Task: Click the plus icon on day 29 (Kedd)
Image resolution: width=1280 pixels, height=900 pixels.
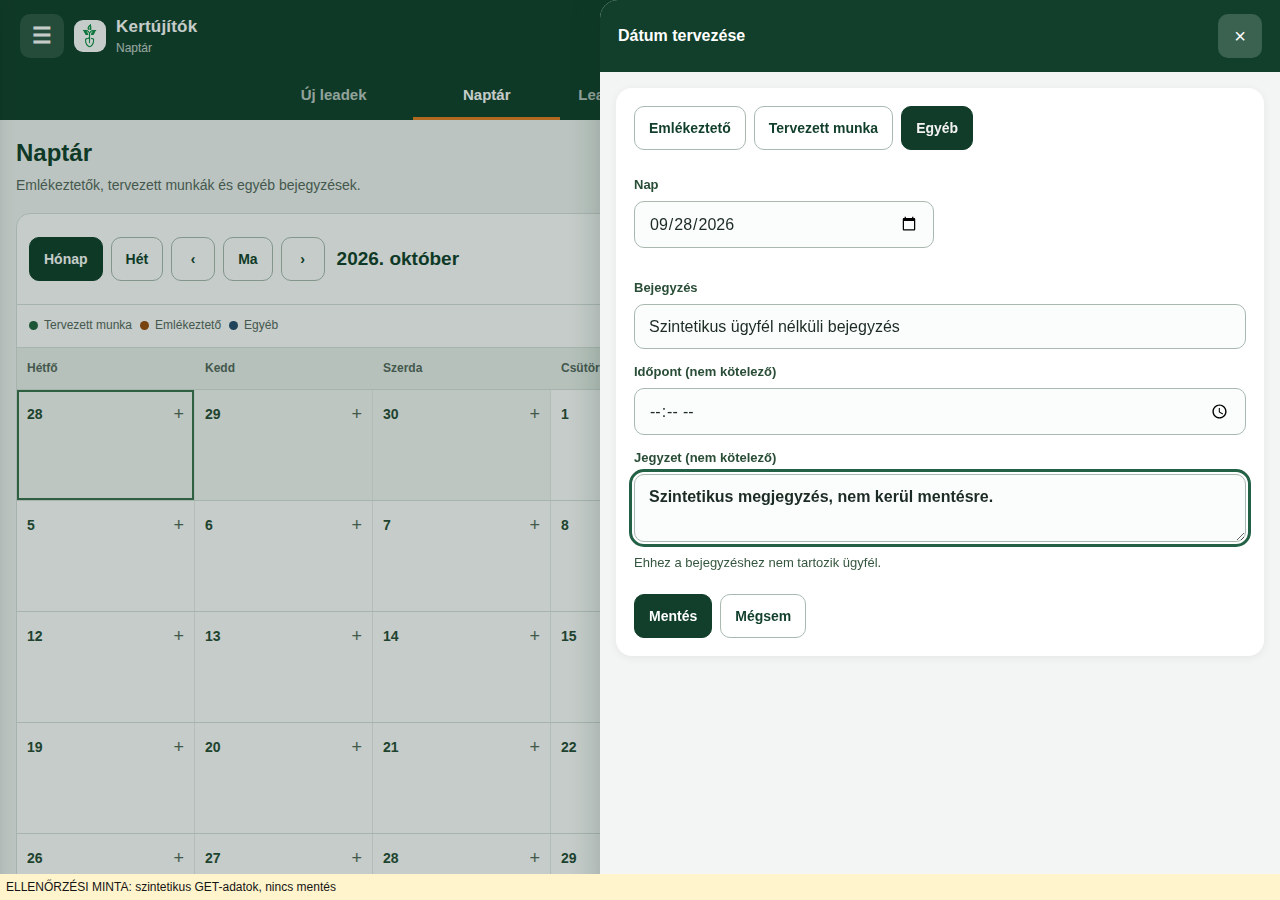Action: click(357, 413)
